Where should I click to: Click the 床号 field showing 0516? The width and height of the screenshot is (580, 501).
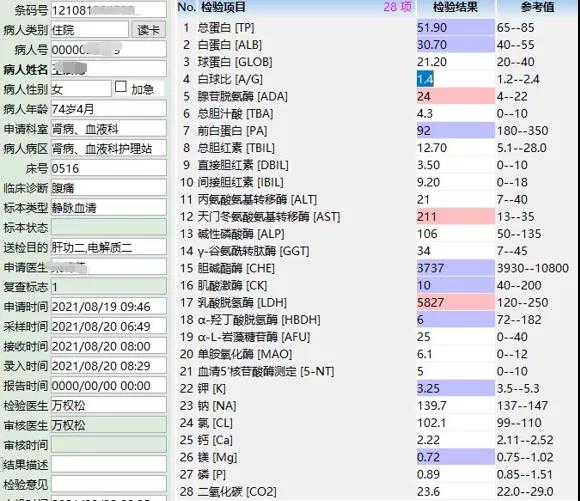tap(108, 168)
